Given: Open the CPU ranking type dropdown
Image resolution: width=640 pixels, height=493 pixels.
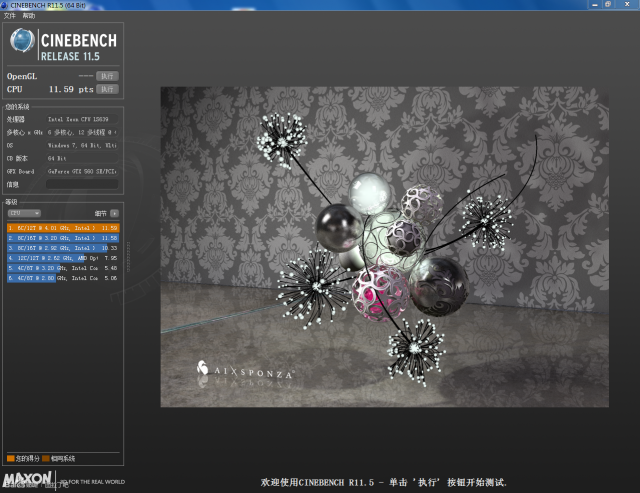Looking at the screenshot, I should click(x=24, y=213).
